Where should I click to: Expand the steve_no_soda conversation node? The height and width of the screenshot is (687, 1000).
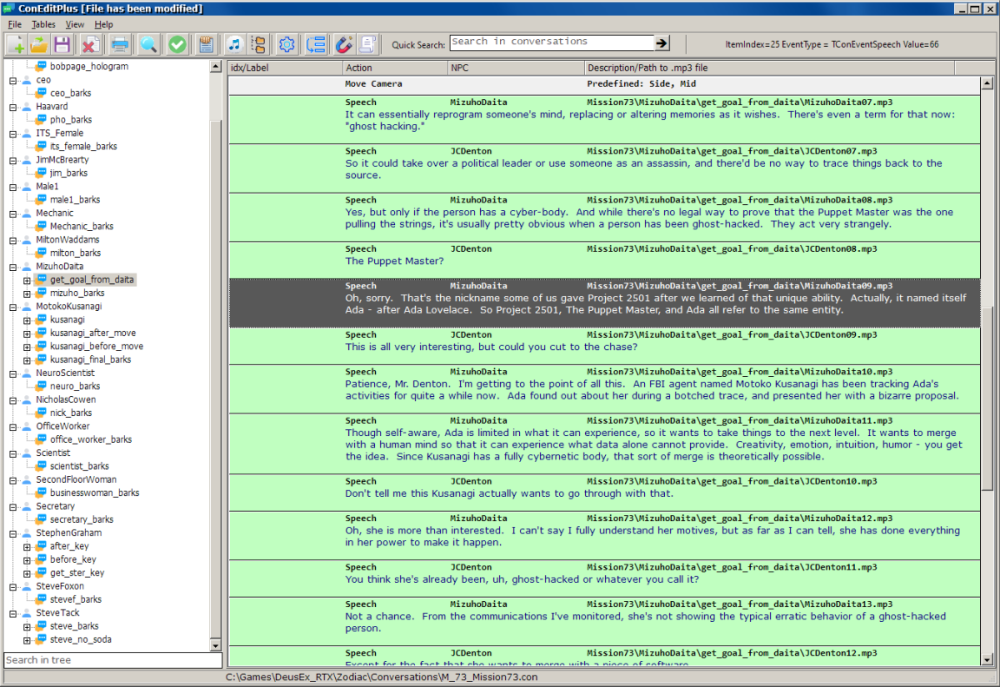(27, 640)
